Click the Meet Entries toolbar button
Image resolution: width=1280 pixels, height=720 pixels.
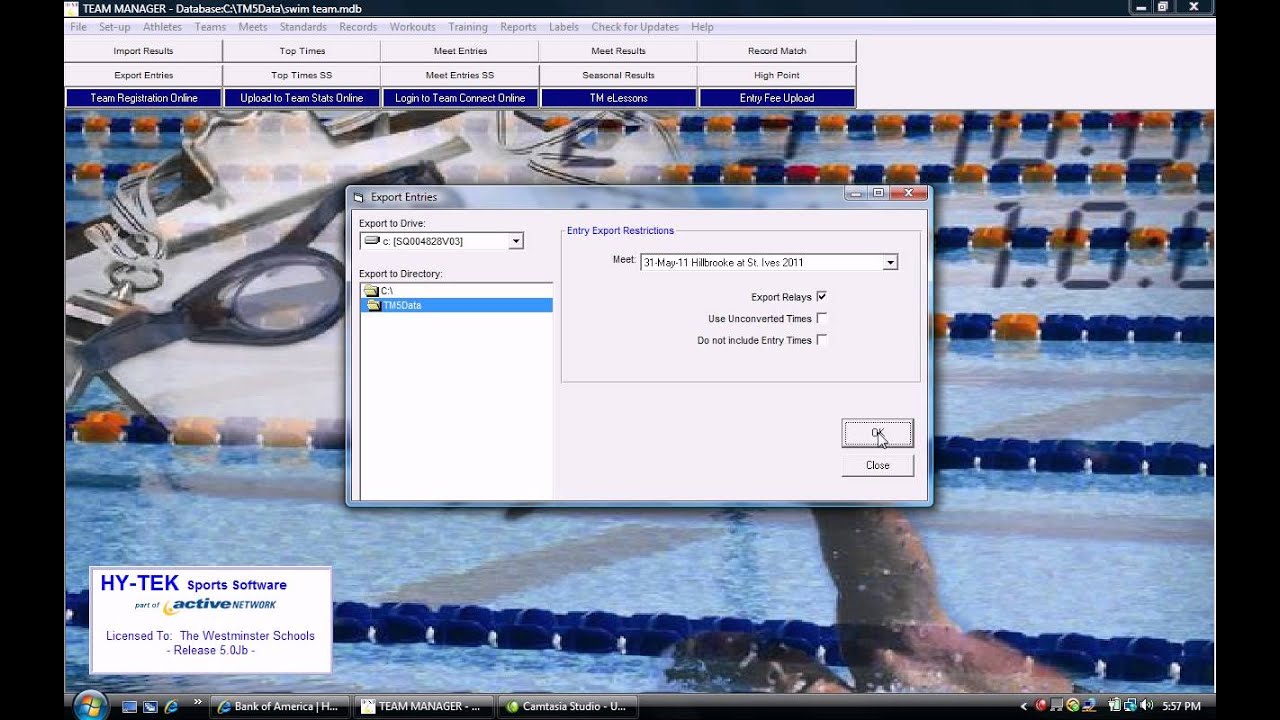coord(460,51)
